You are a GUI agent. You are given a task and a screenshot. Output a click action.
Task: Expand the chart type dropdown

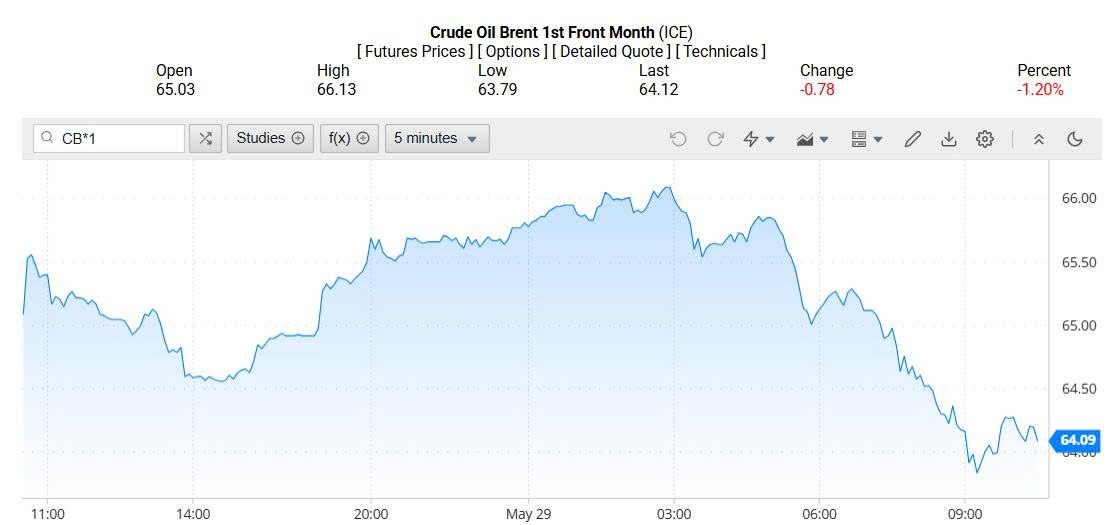(x=813, y=139)
